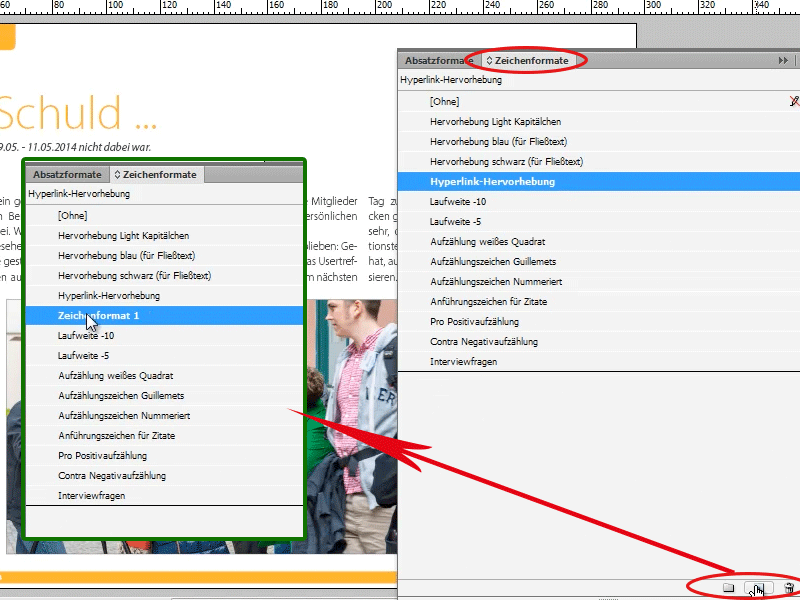Click the crossed-out pen icon beside [Ohne]

[x=794, y=101]
